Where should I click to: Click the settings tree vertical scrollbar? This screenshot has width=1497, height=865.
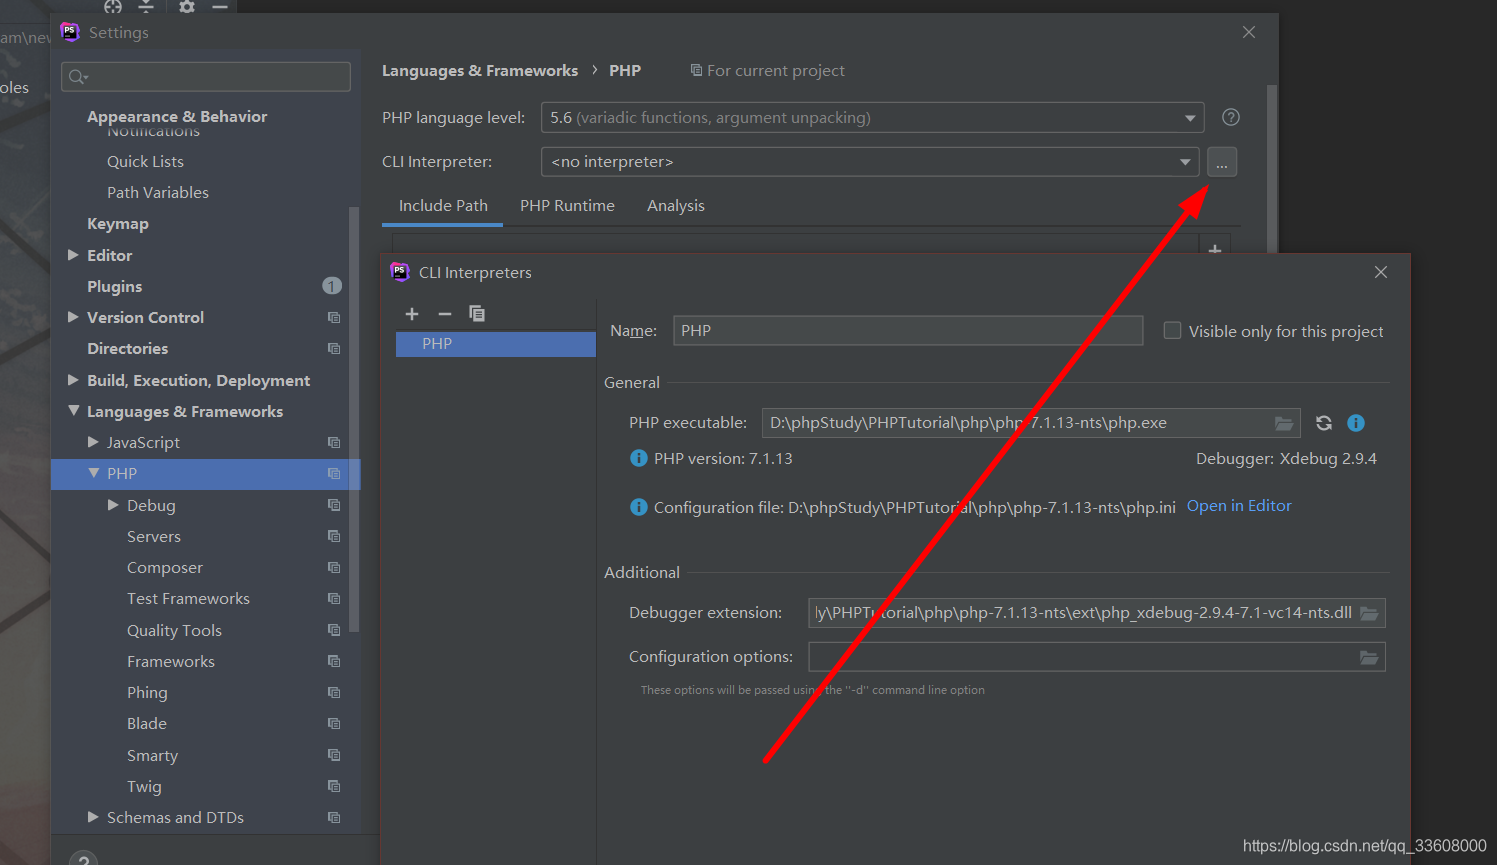click(x=354, y=420)
